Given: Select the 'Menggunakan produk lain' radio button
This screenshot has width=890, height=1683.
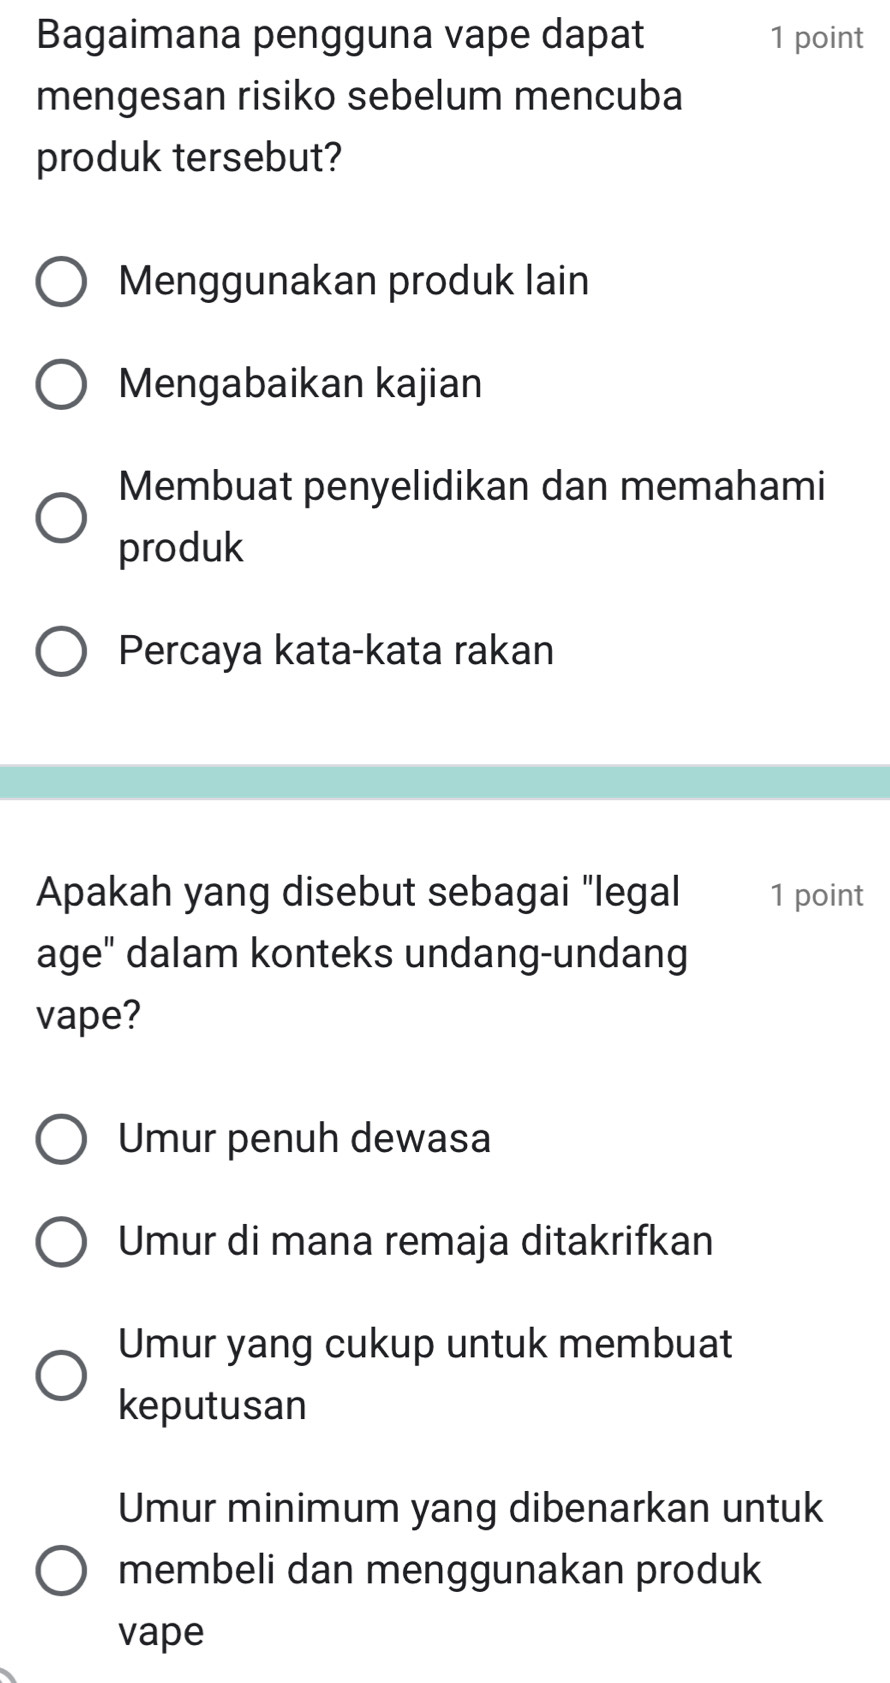Looking at the screenshot, I should 61,282.
